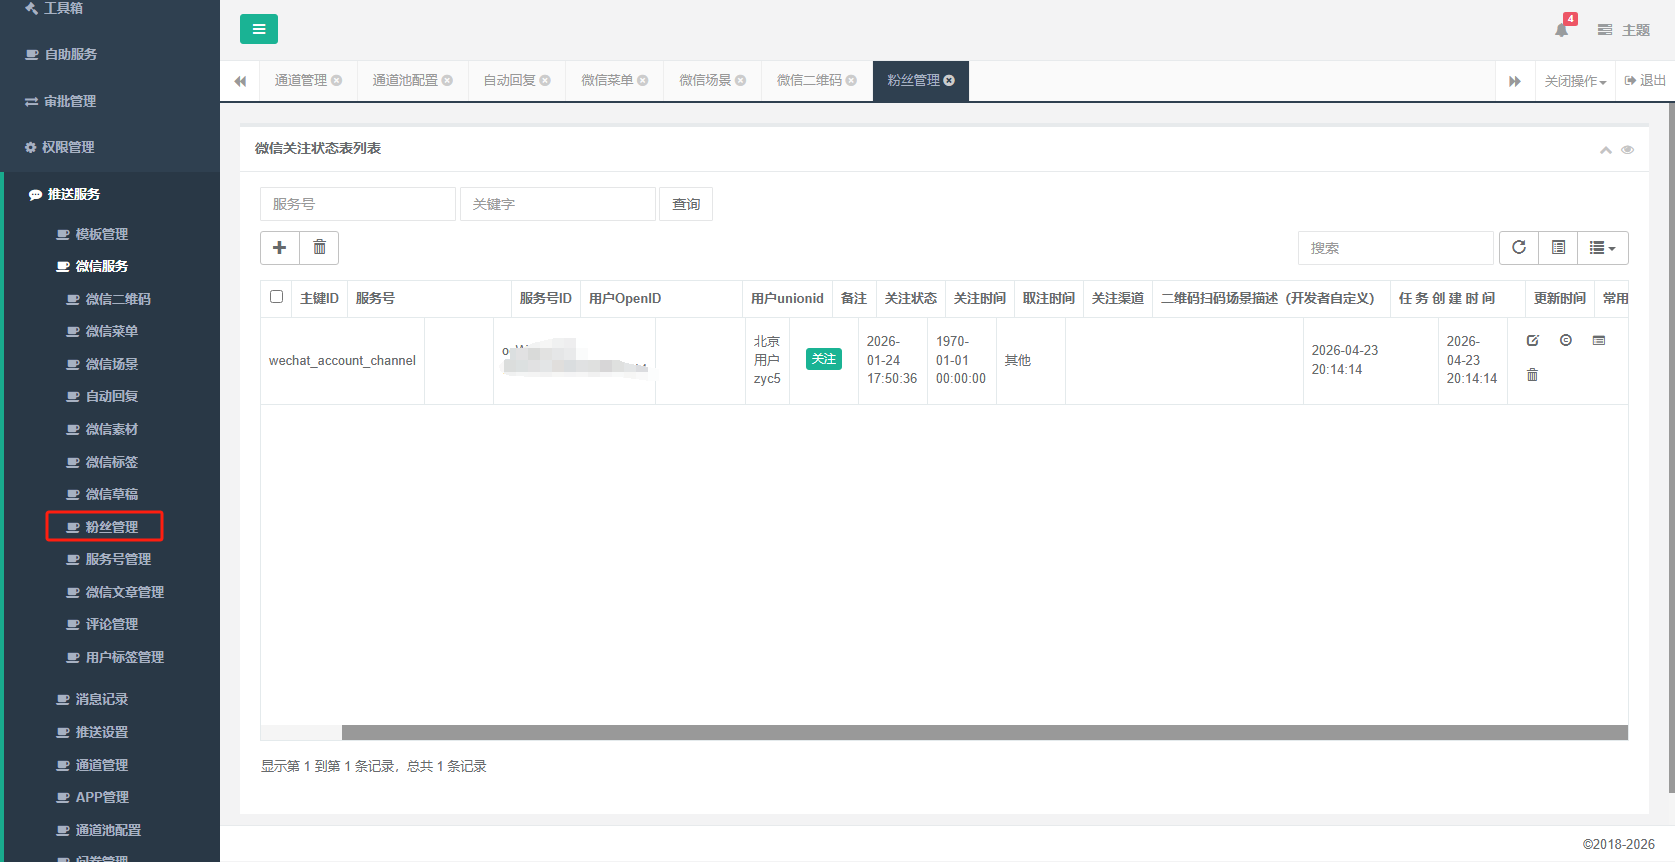Viewport: 1675px width, 862px height.
Task: Focus the 服务号 input field
Action: coord(358,204)
